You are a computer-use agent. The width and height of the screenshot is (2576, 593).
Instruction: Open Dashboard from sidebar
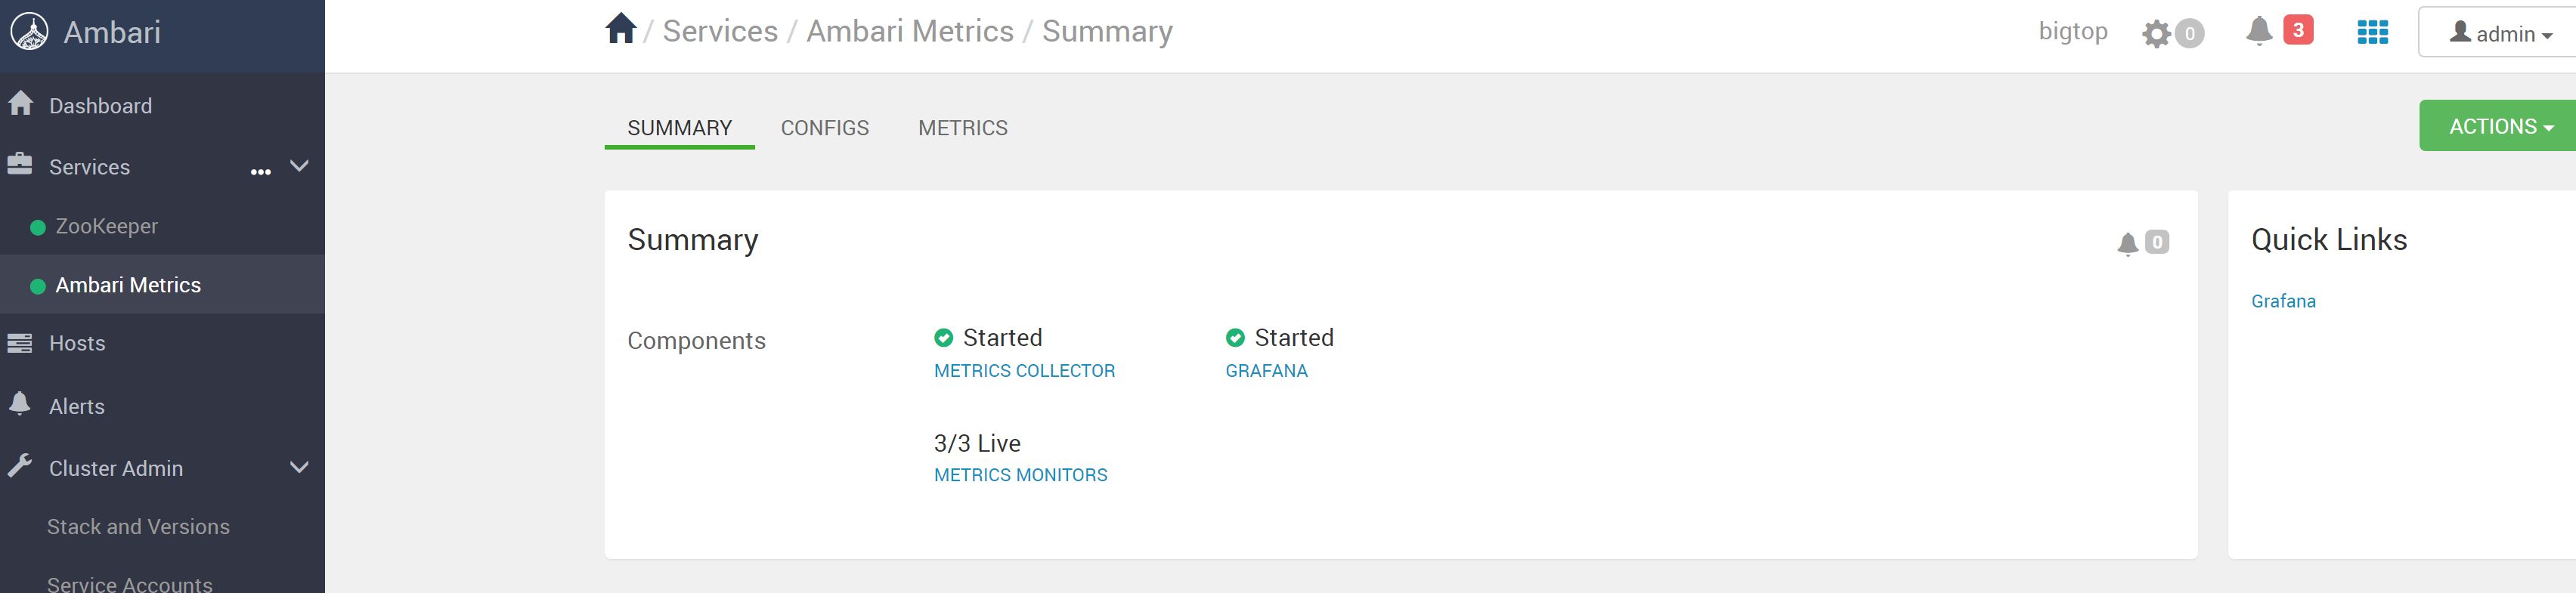[100, 106]
